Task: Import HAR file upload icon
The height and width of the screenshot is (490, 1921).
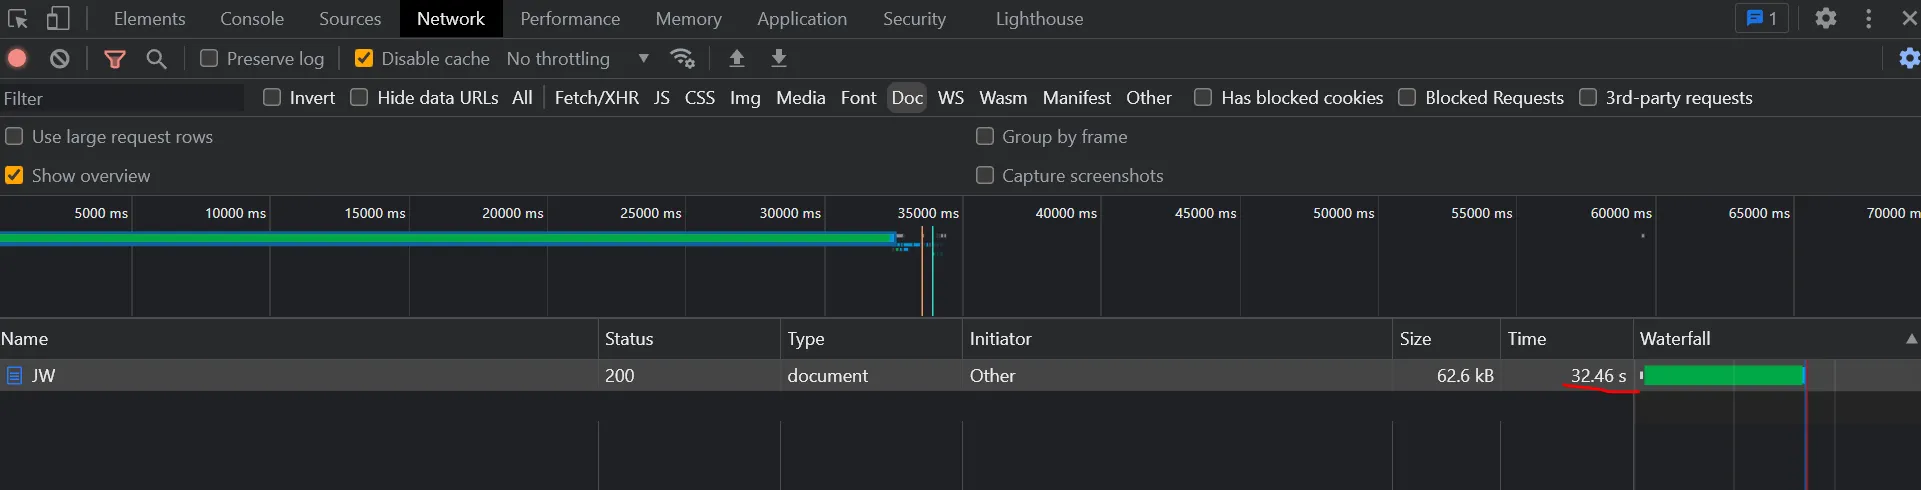Action: click(x=737, y=59)
